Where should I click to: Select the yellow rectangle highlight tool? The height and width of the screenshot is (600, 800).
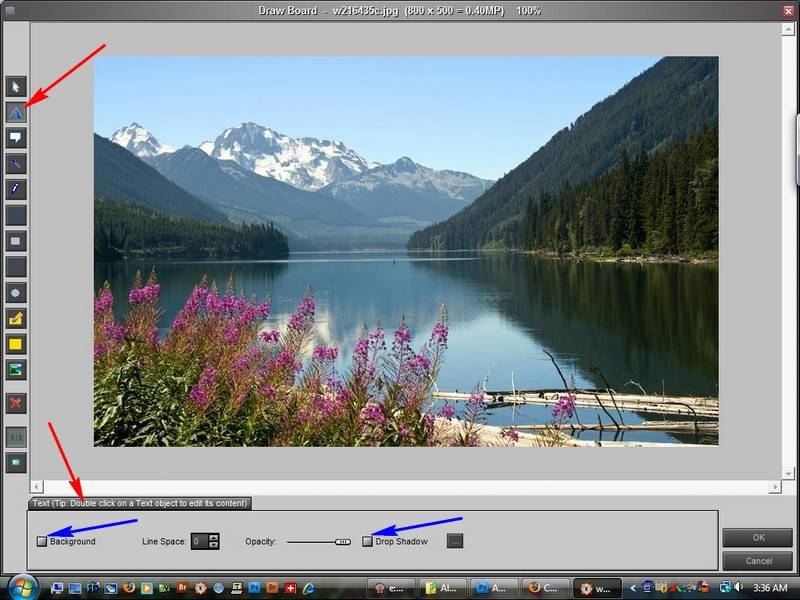click(16, 344)
